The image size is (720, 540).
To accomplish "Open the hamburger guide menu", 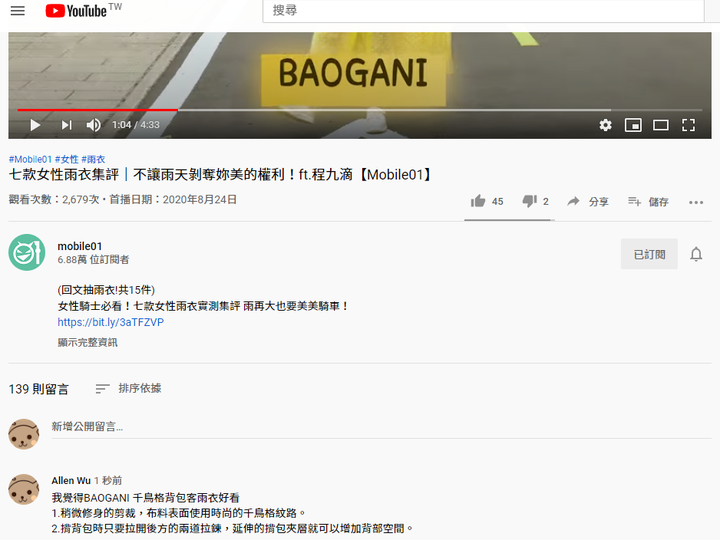I will point(17,11).
